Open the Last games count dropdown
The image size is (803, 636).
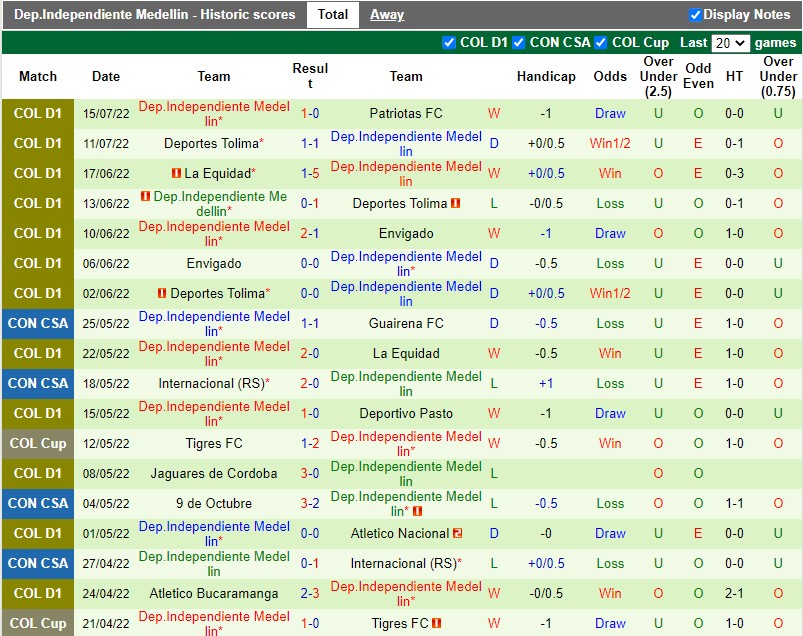tap(731, 43)
